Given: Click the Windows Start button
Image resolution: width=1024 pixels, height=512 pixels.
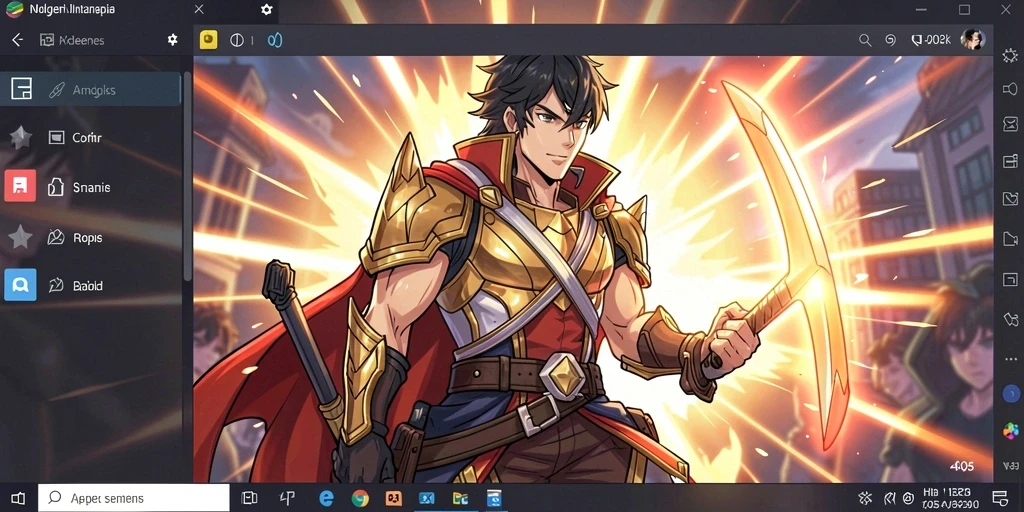Looking at the screenshot, I should 18,499.
